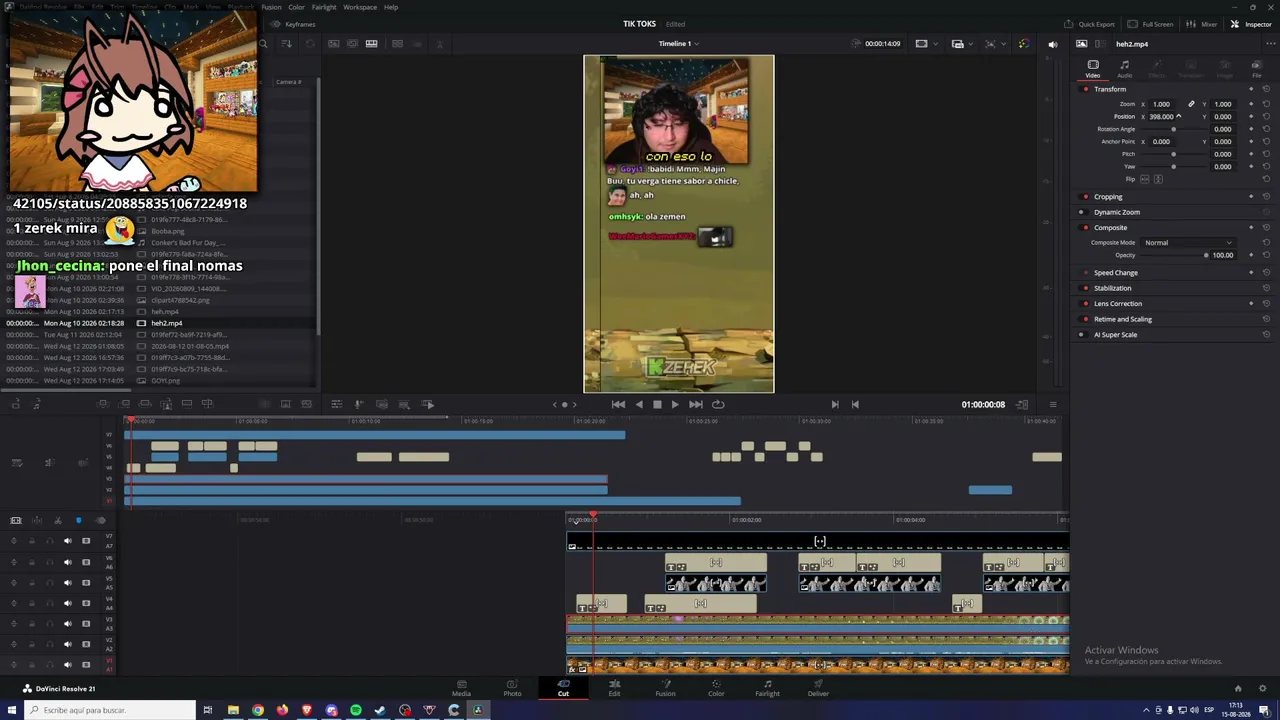Play the timeline forward
This screenshot has height=720, width=1280.
click(675, 404)
